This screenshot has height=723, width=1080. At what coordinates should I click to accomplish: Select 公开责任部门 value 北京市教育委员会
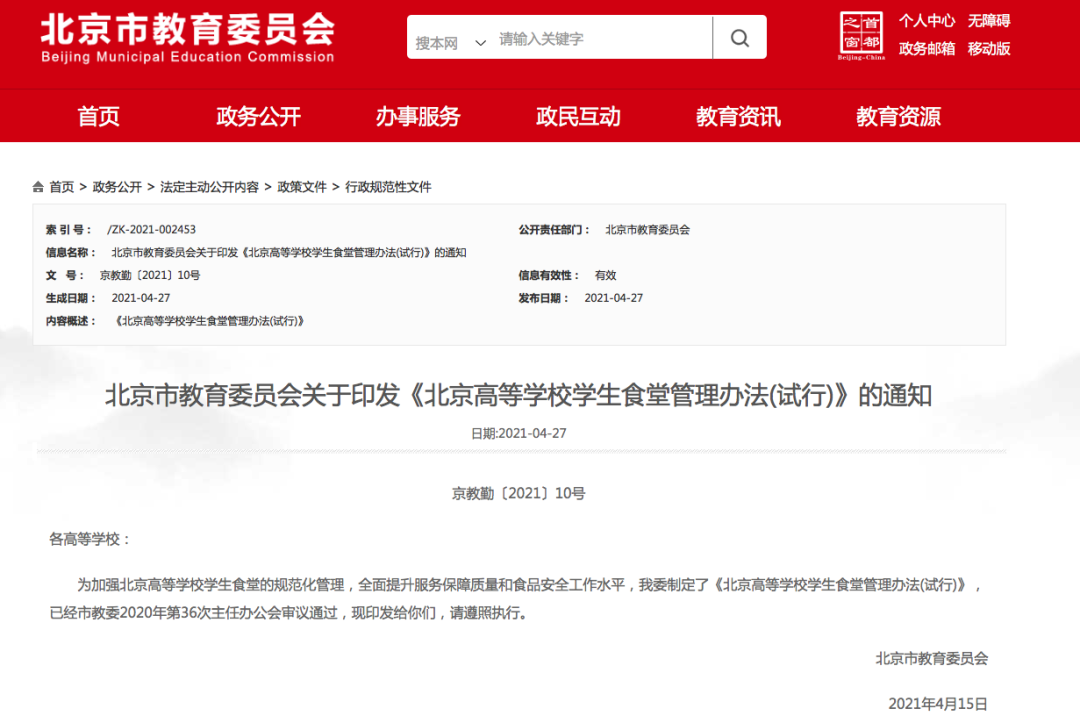pyautogui.click(x=647, y=229)
